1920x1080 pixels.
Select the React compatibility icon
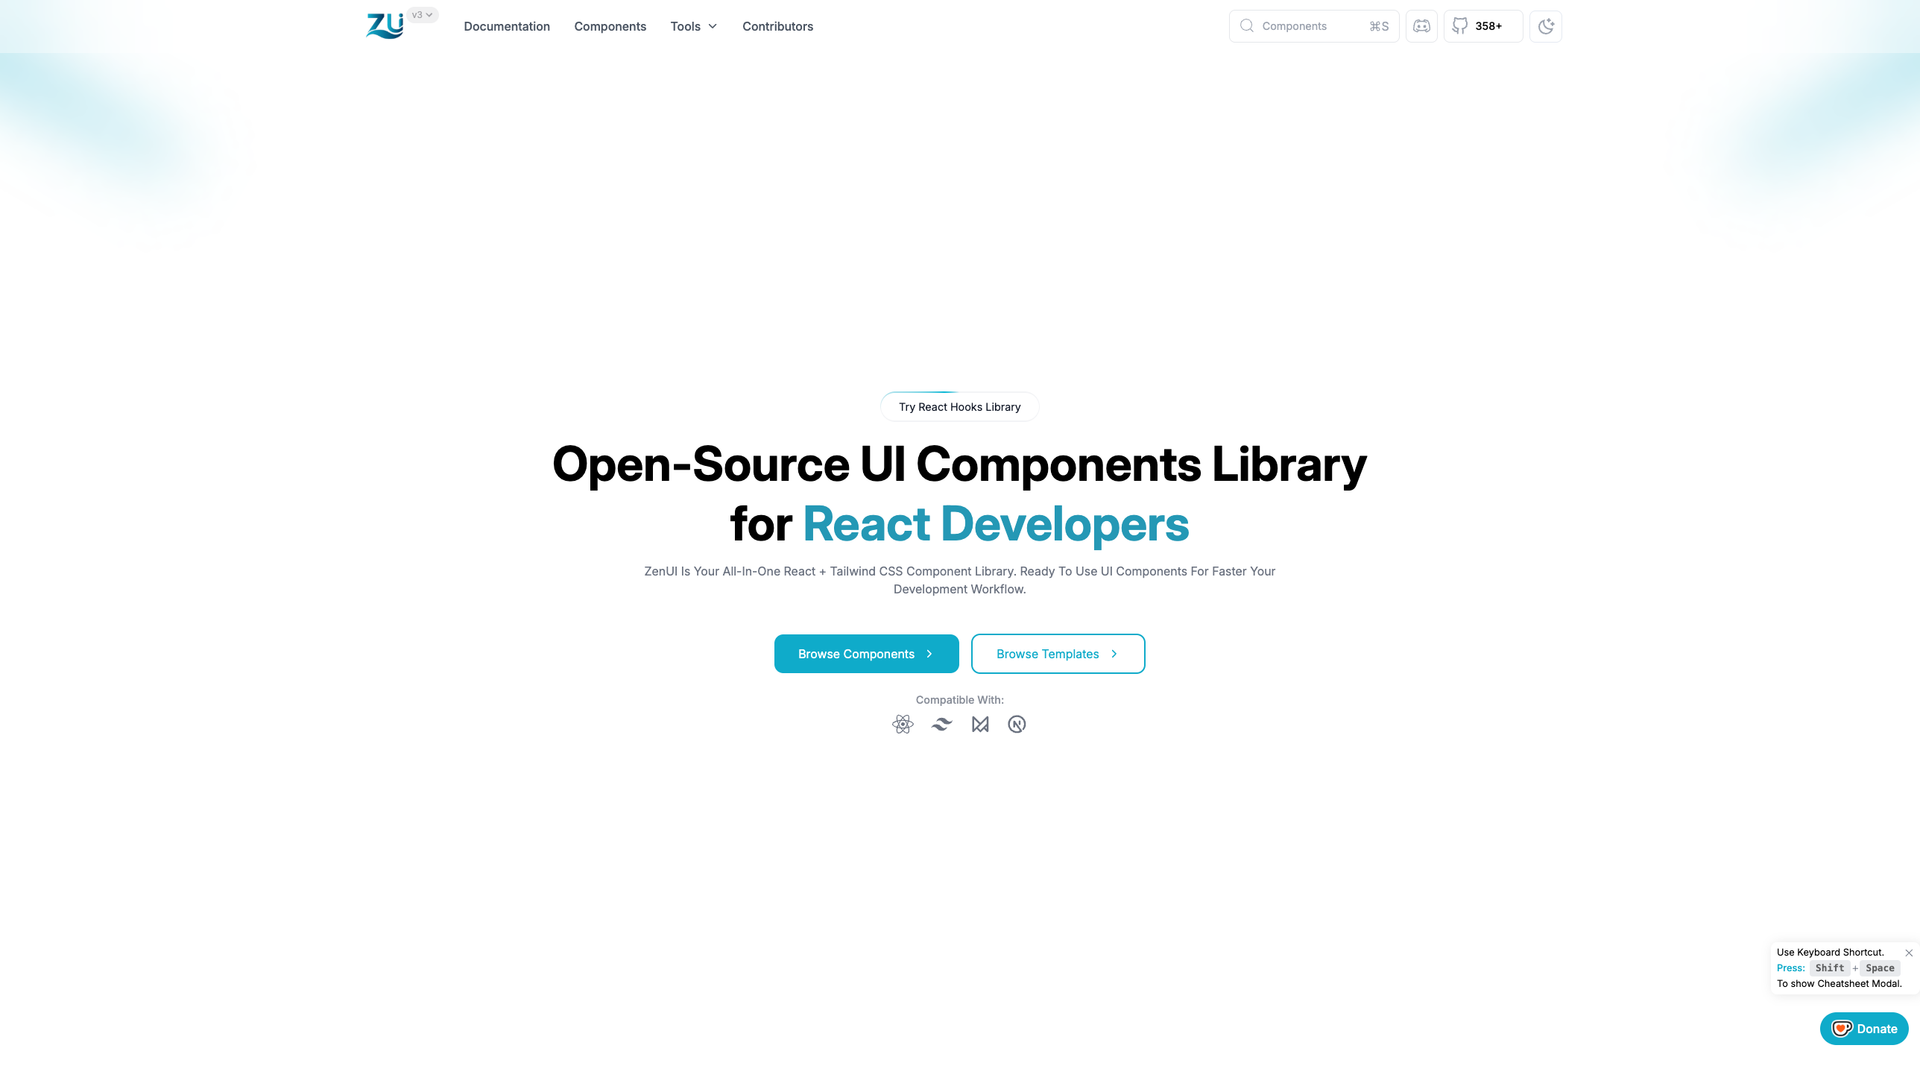(902, 723)
